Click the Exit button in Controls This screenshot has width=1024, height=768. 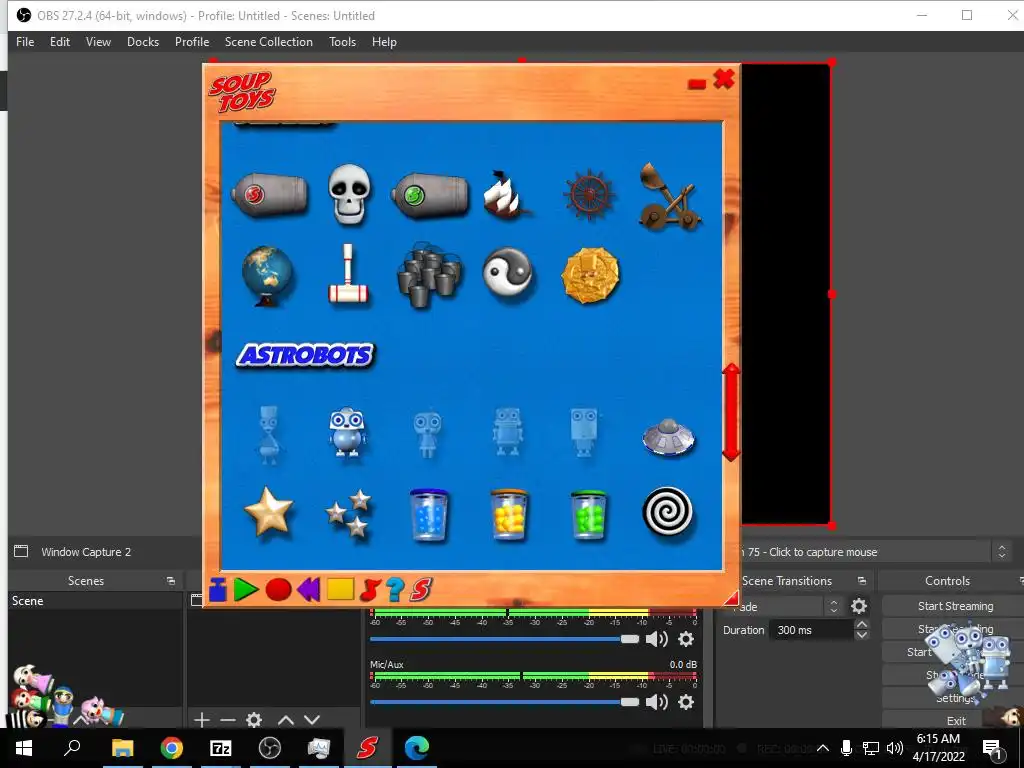[955, 720]
